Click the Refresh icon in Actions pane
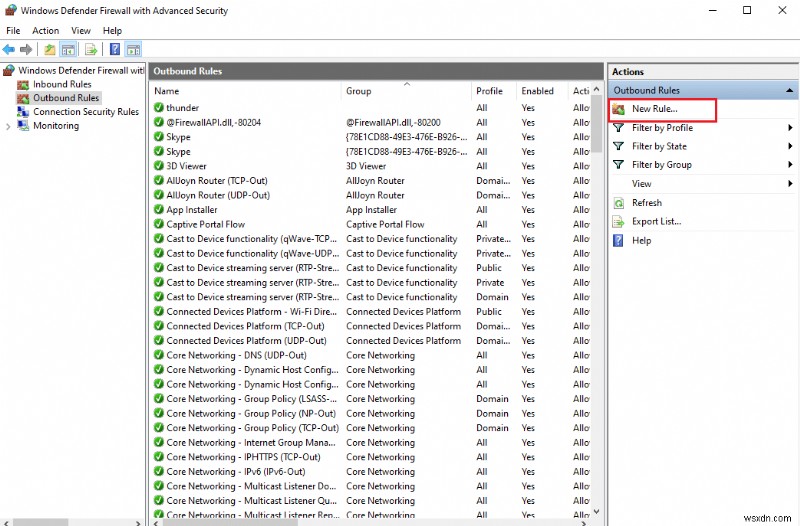Viewport: 800px width, 526px height. point(618,203)
